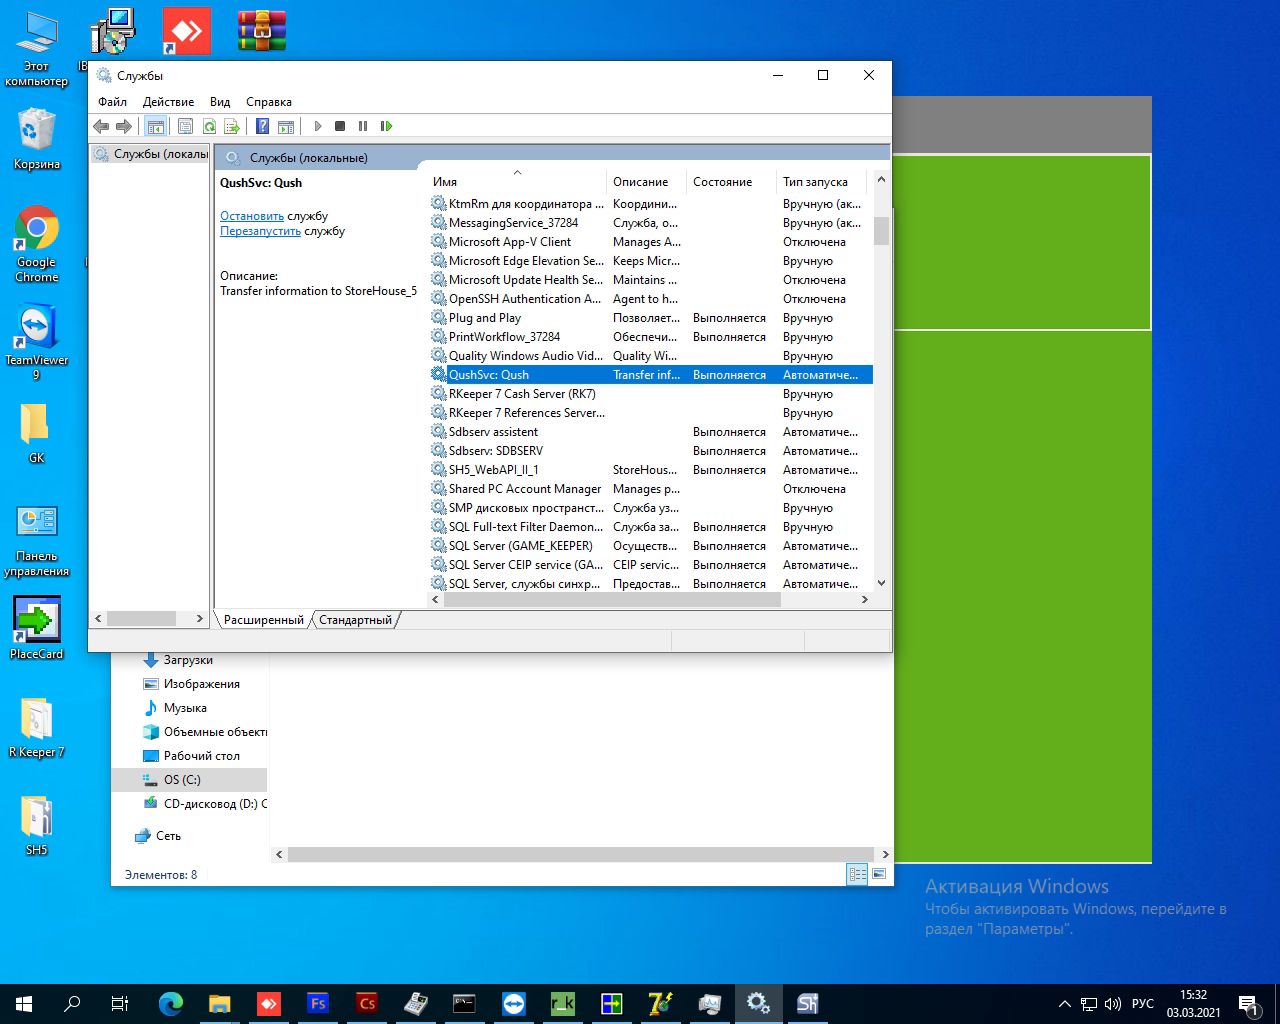
Task: Sort by the Описание column header
Action: (647, 182)
